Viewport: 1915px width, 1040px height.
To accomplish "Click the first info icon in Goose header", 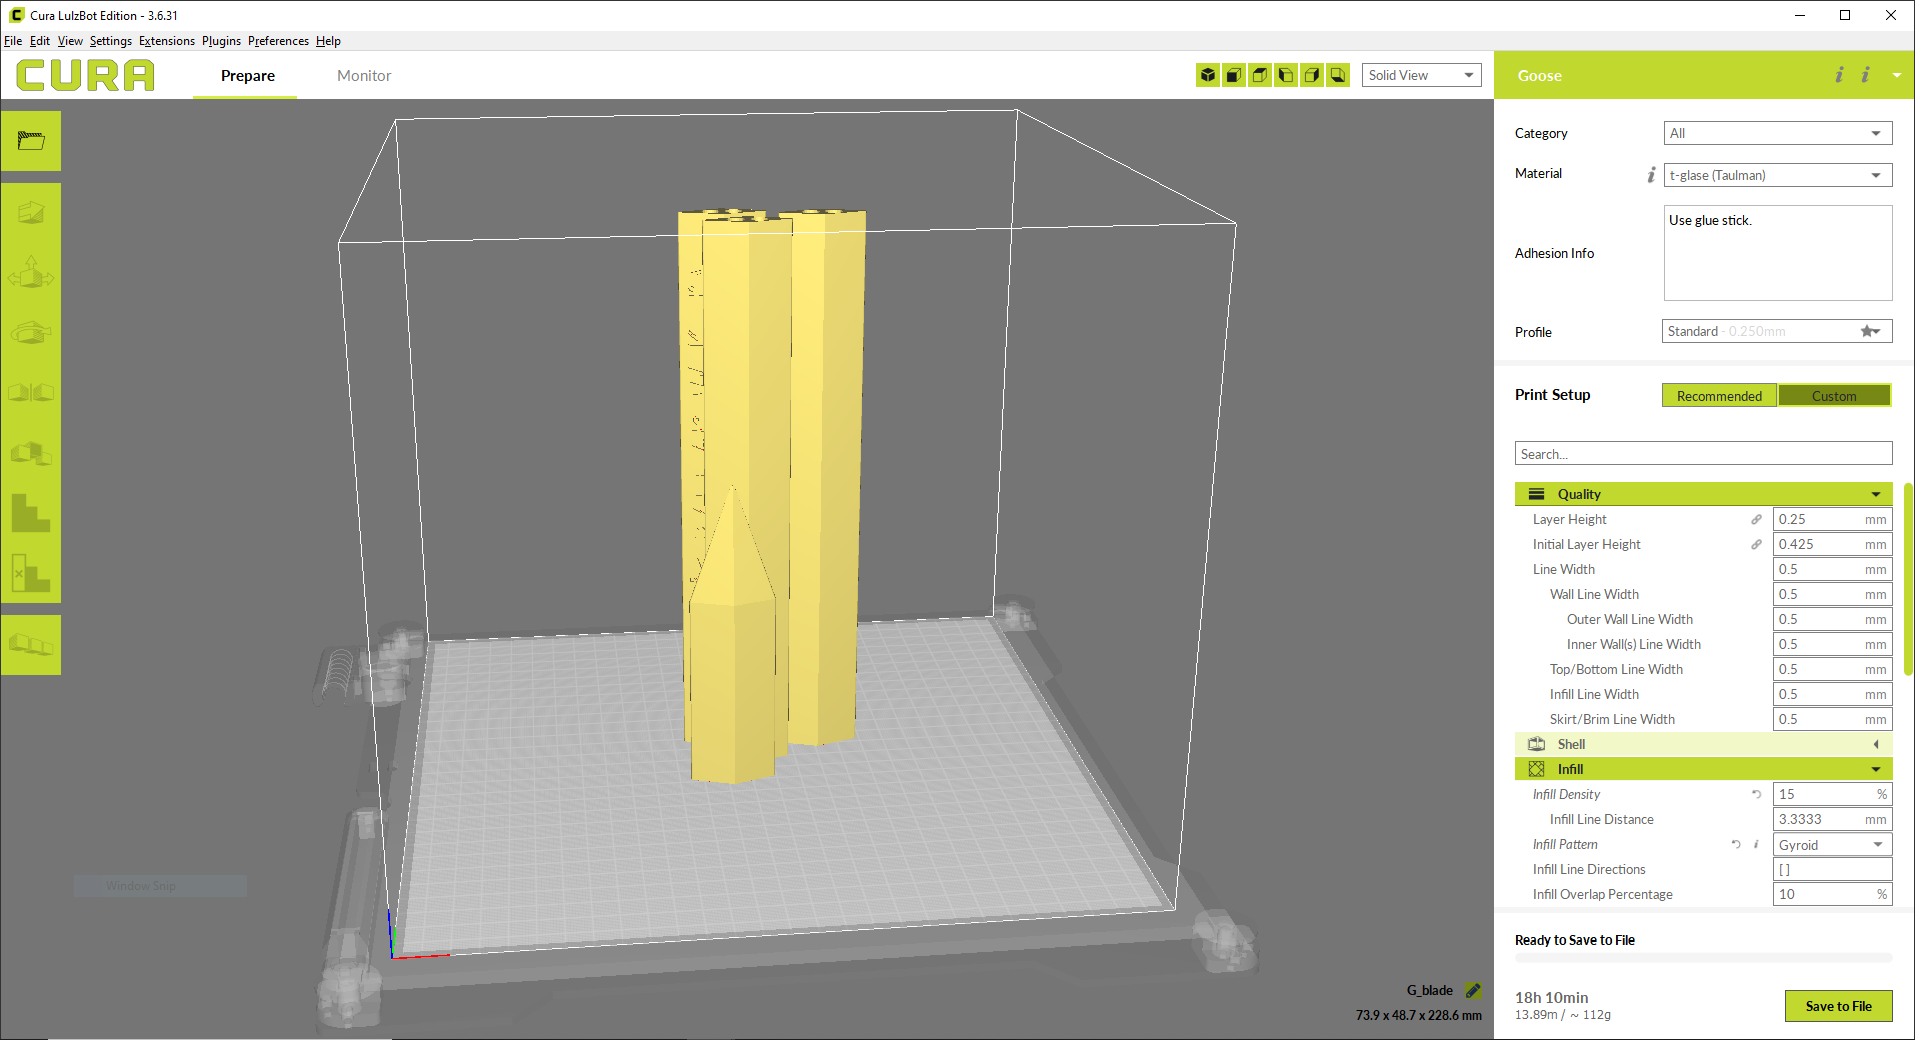I will [1839, 75].
